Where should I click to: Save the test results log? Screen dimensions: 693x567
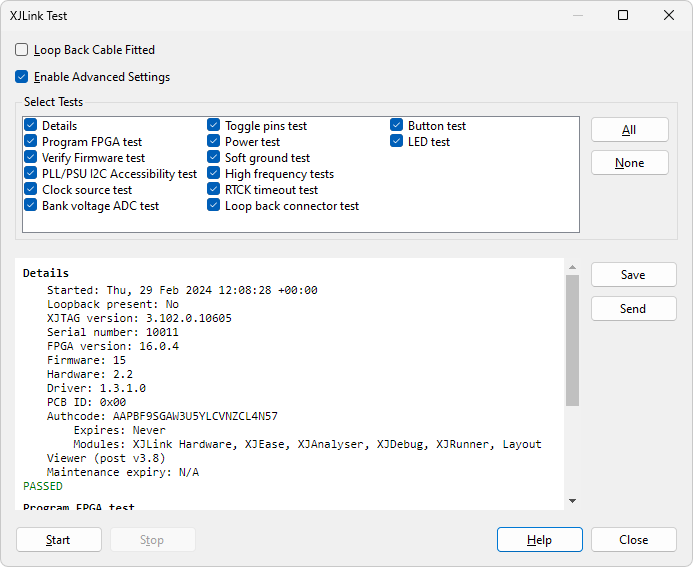tap(633, 275)
